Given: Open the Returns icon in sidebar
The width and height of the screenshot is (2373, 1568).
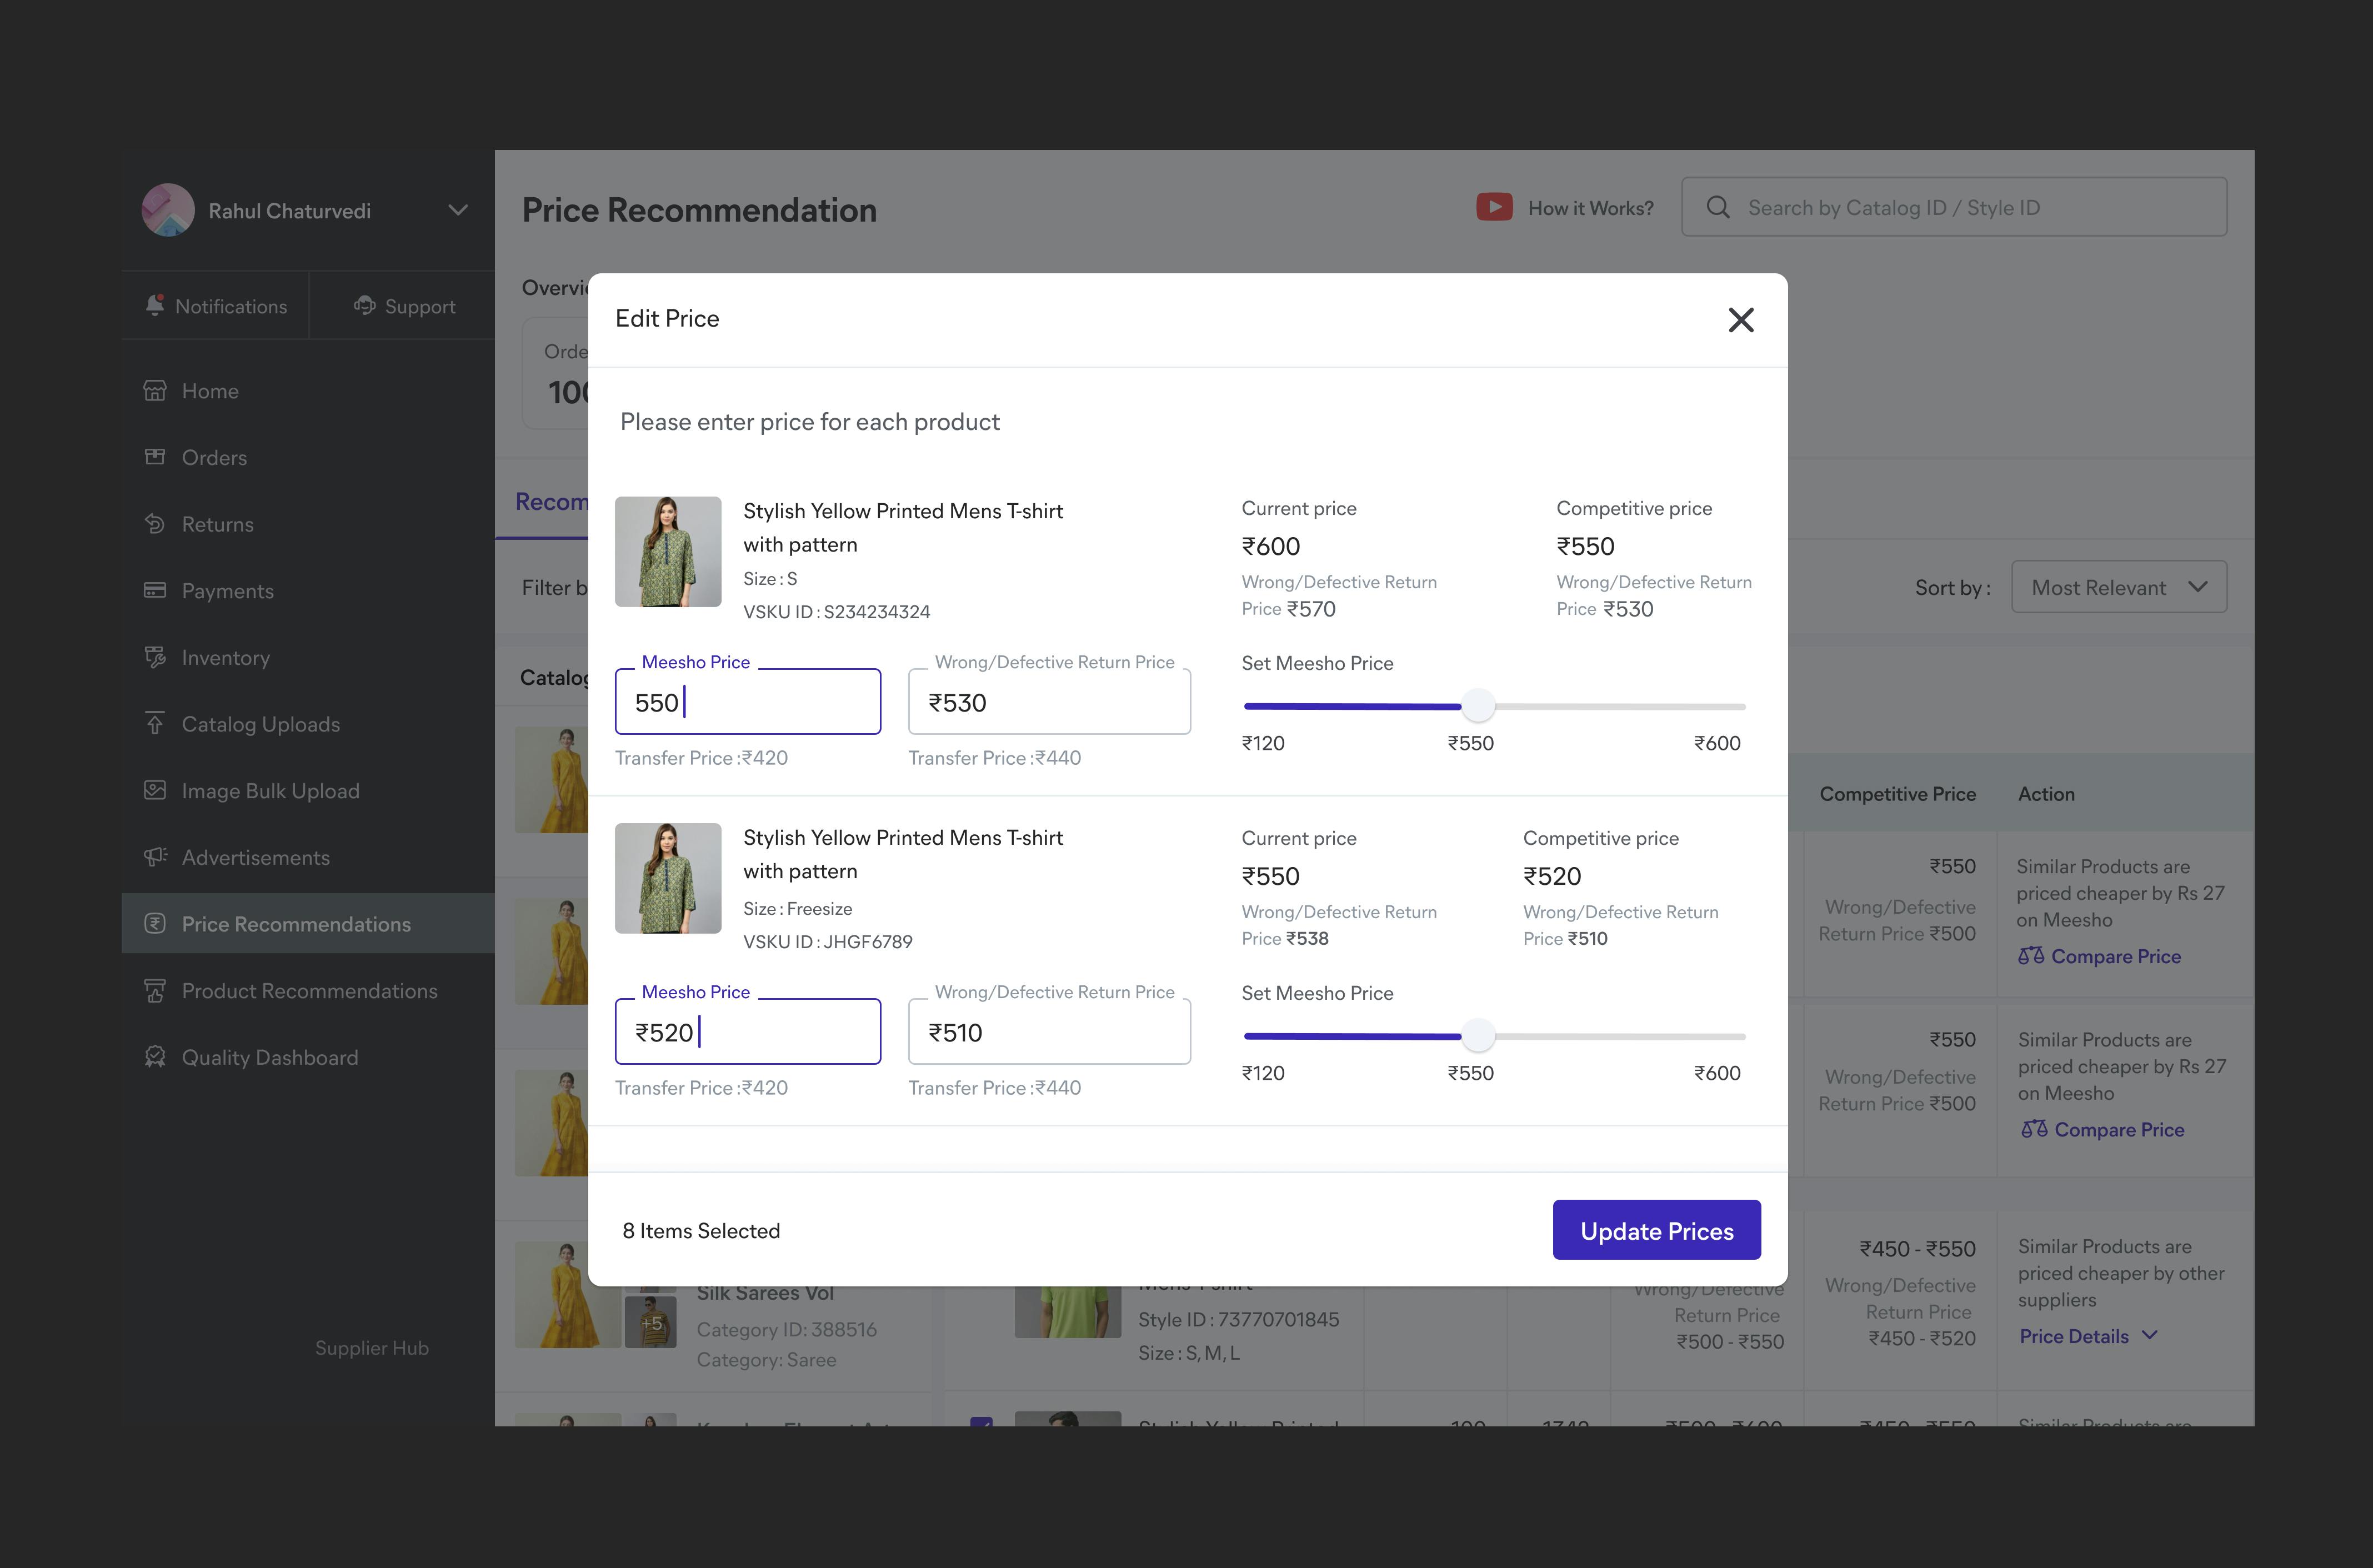Looking at the screenshot, I should (x=155, y=524).
